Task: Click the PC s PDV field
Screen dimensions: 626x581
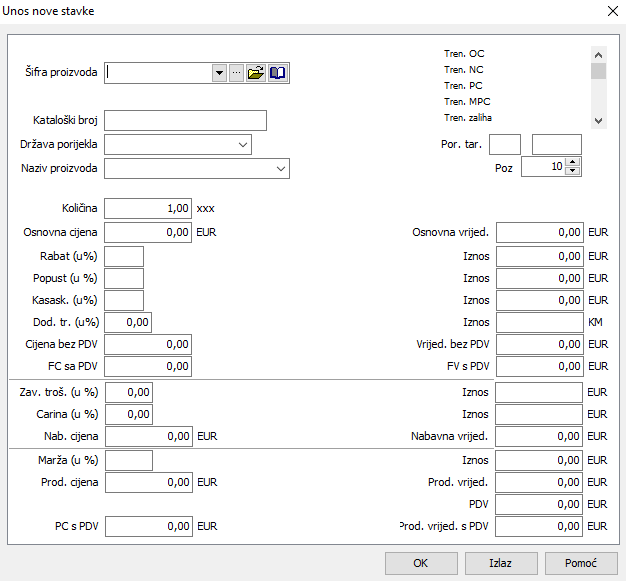Action: point(148,527)
